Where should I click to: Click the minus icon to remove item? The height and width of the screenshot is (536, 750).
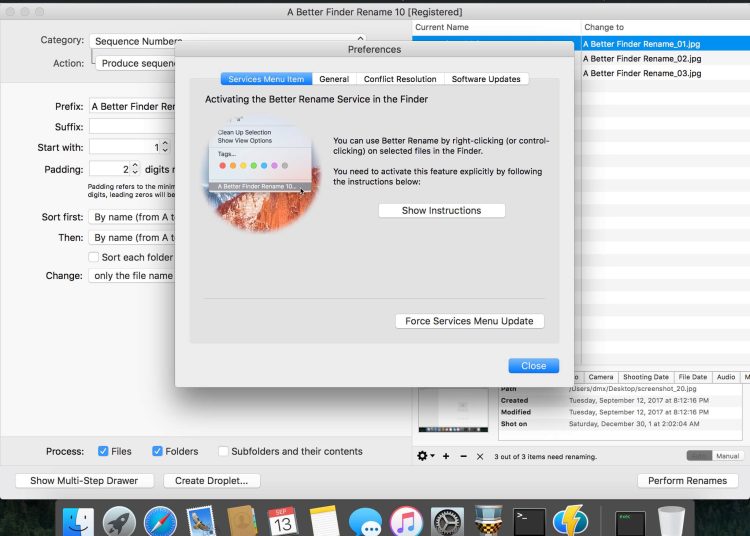pos(463,456)
